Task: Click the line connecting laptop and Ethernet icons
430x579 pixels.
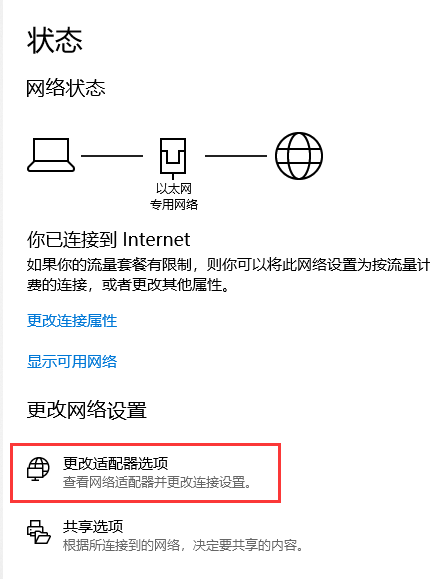Action: [112, 156]
